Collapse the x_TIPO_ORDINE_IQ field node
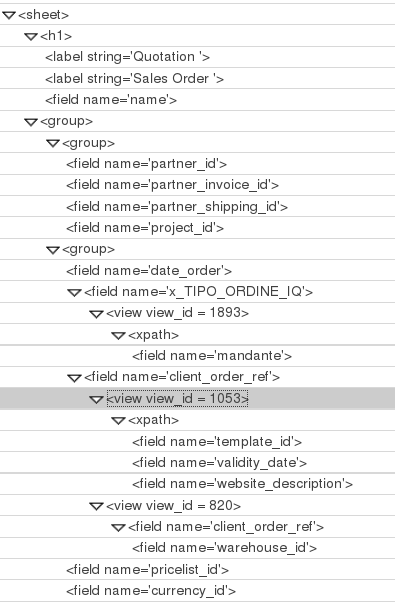 [74, 292]
